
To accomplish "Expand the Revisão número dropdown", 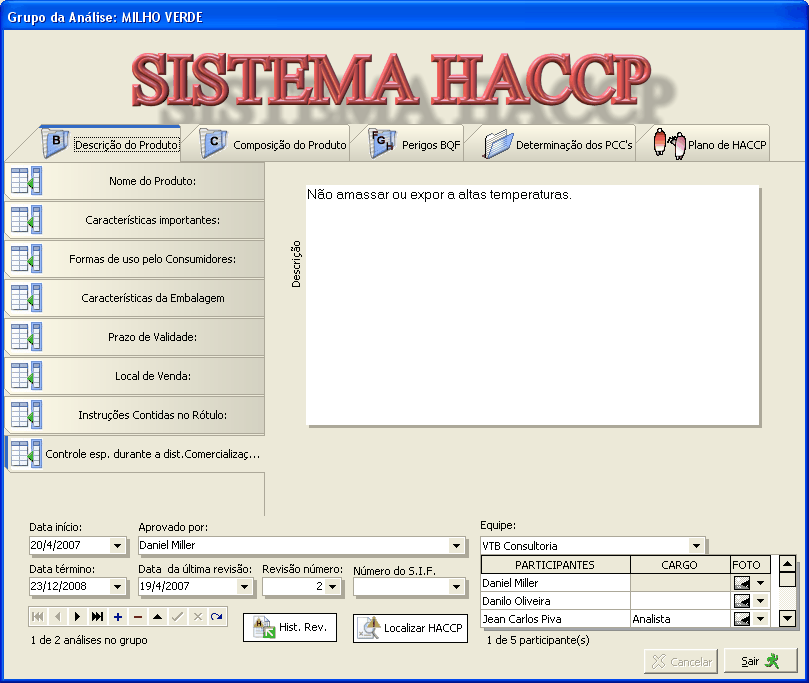I will pyautogui.click(x=332, y=587).
